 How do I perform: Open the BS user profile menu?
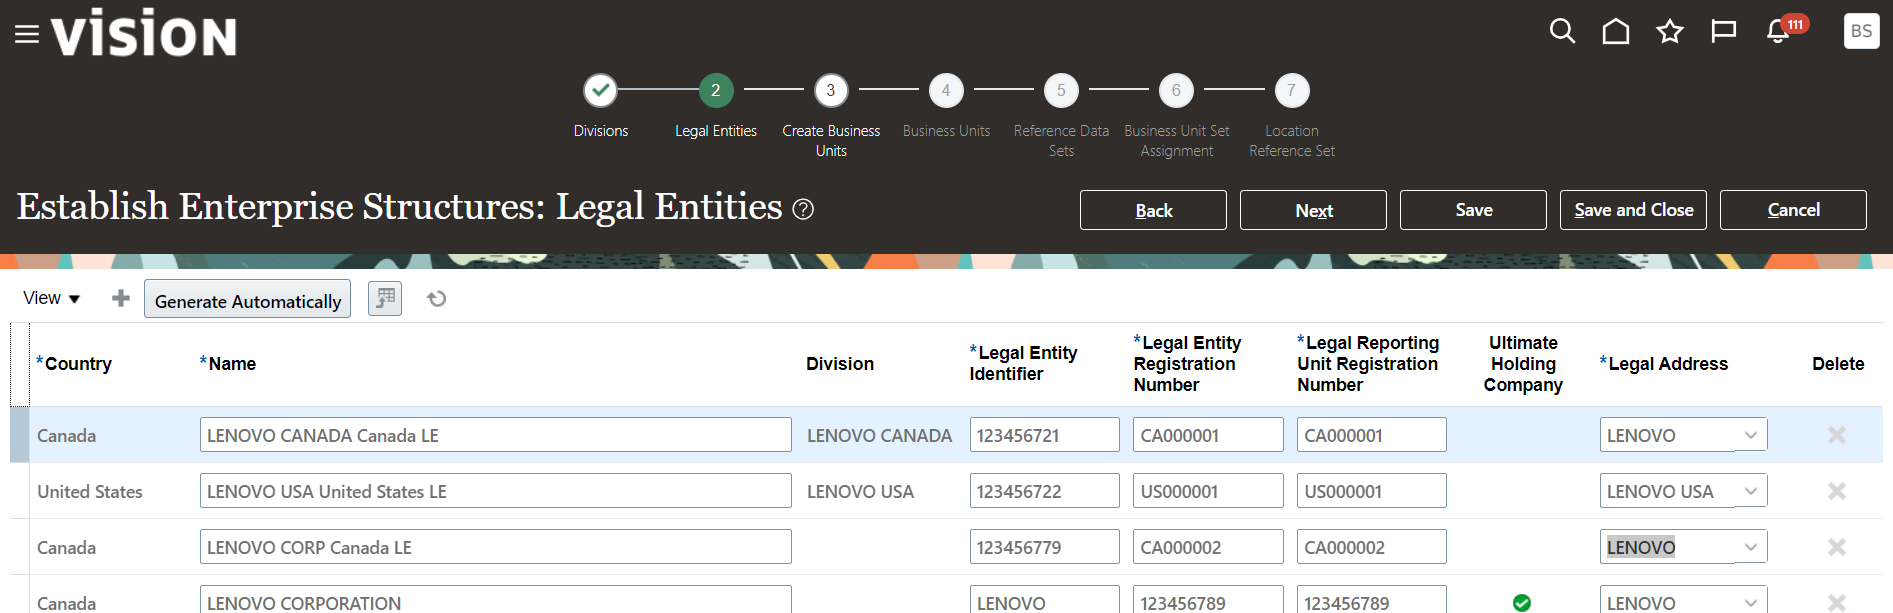click(1861, 31)
